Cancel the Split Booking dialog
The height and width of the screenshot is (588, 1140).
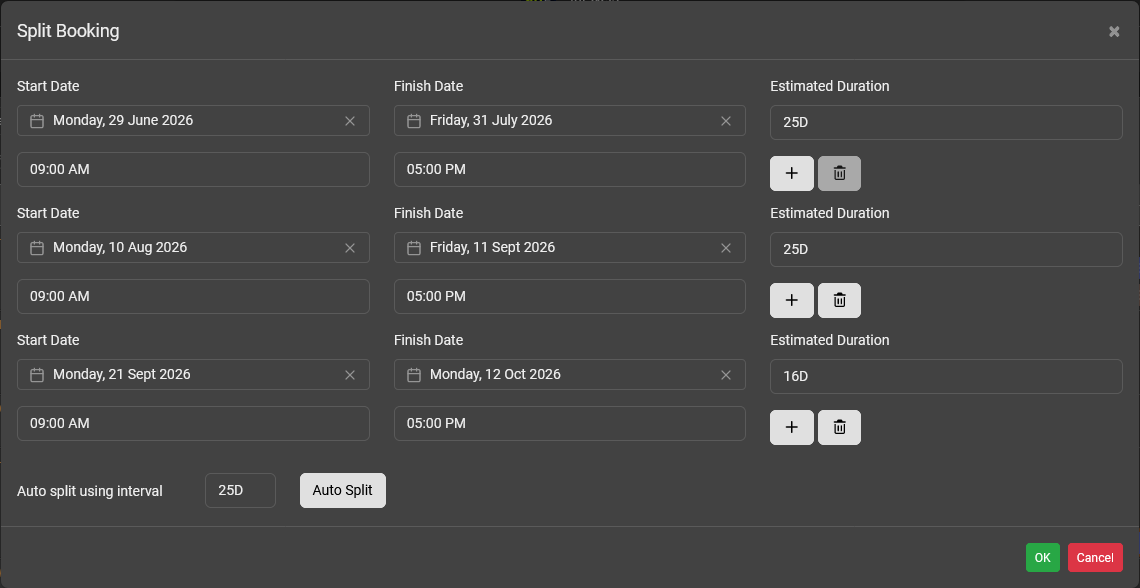pyautogui.click(x=1095, y=558)
